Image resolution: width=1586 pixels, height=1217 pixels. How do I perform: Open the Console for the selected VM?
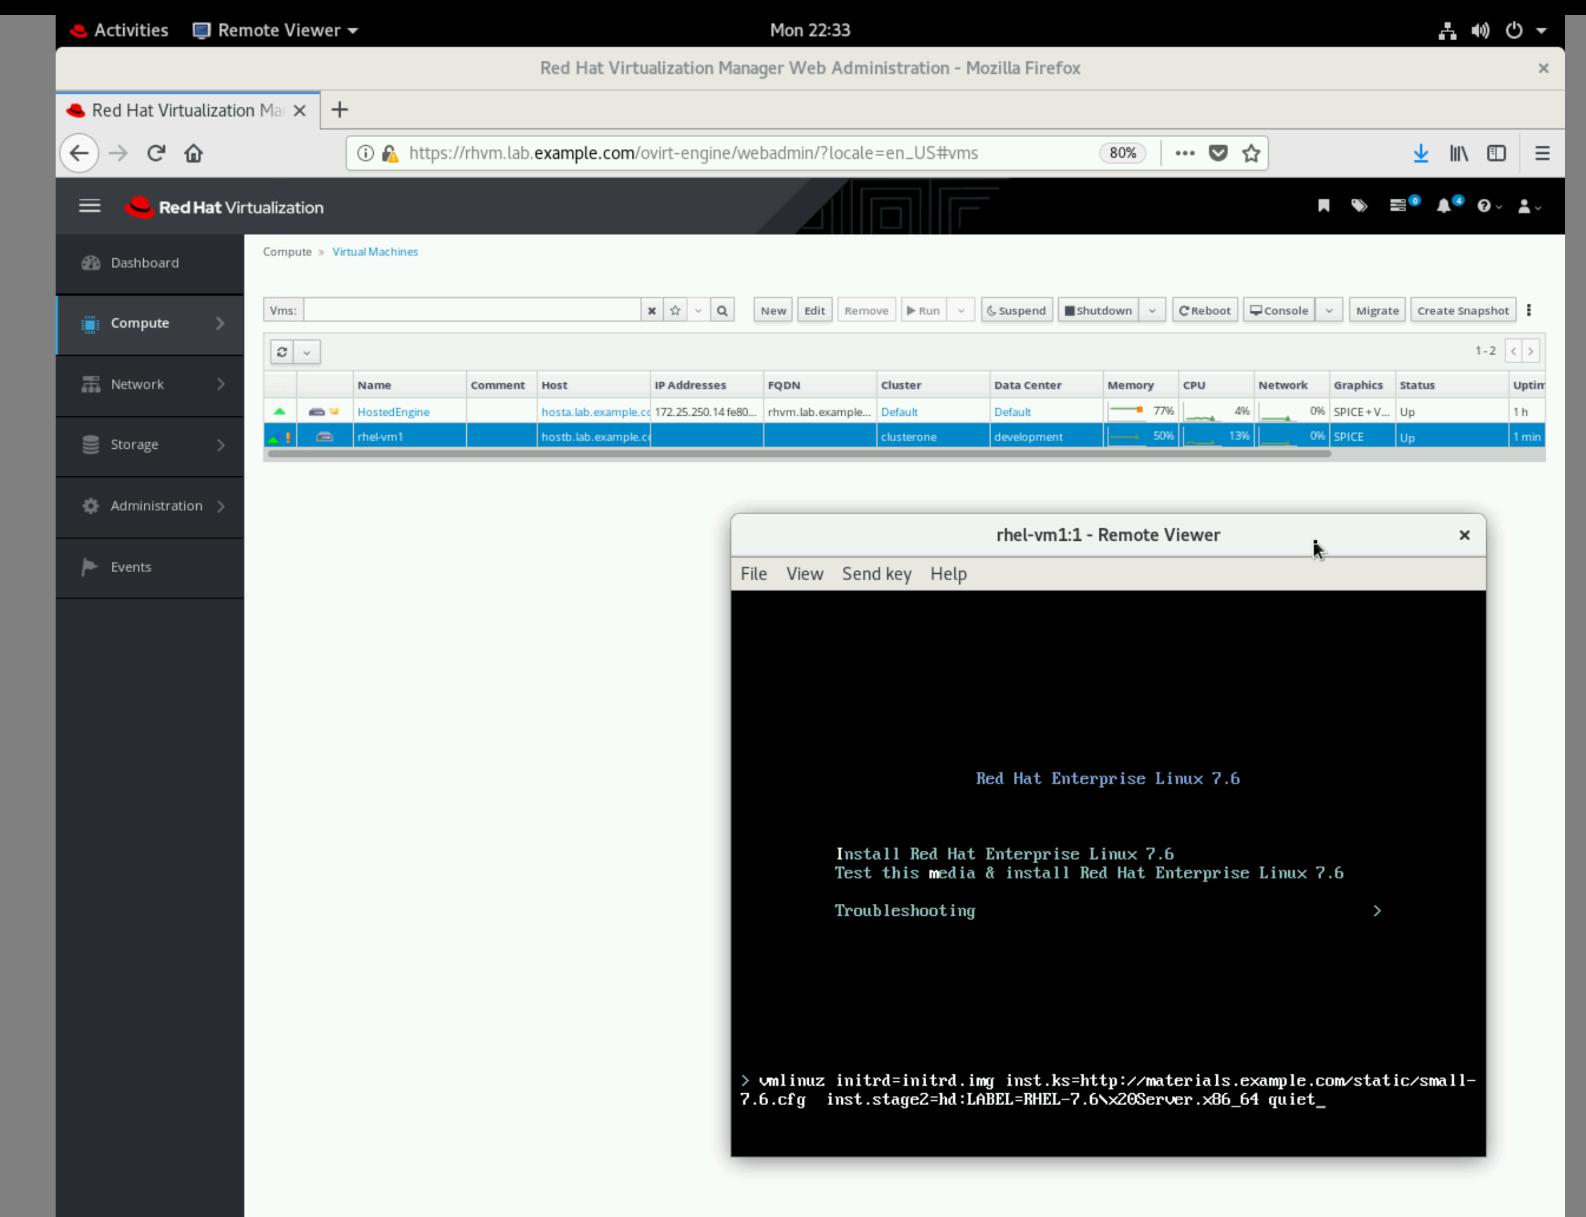coord(1279,310)
